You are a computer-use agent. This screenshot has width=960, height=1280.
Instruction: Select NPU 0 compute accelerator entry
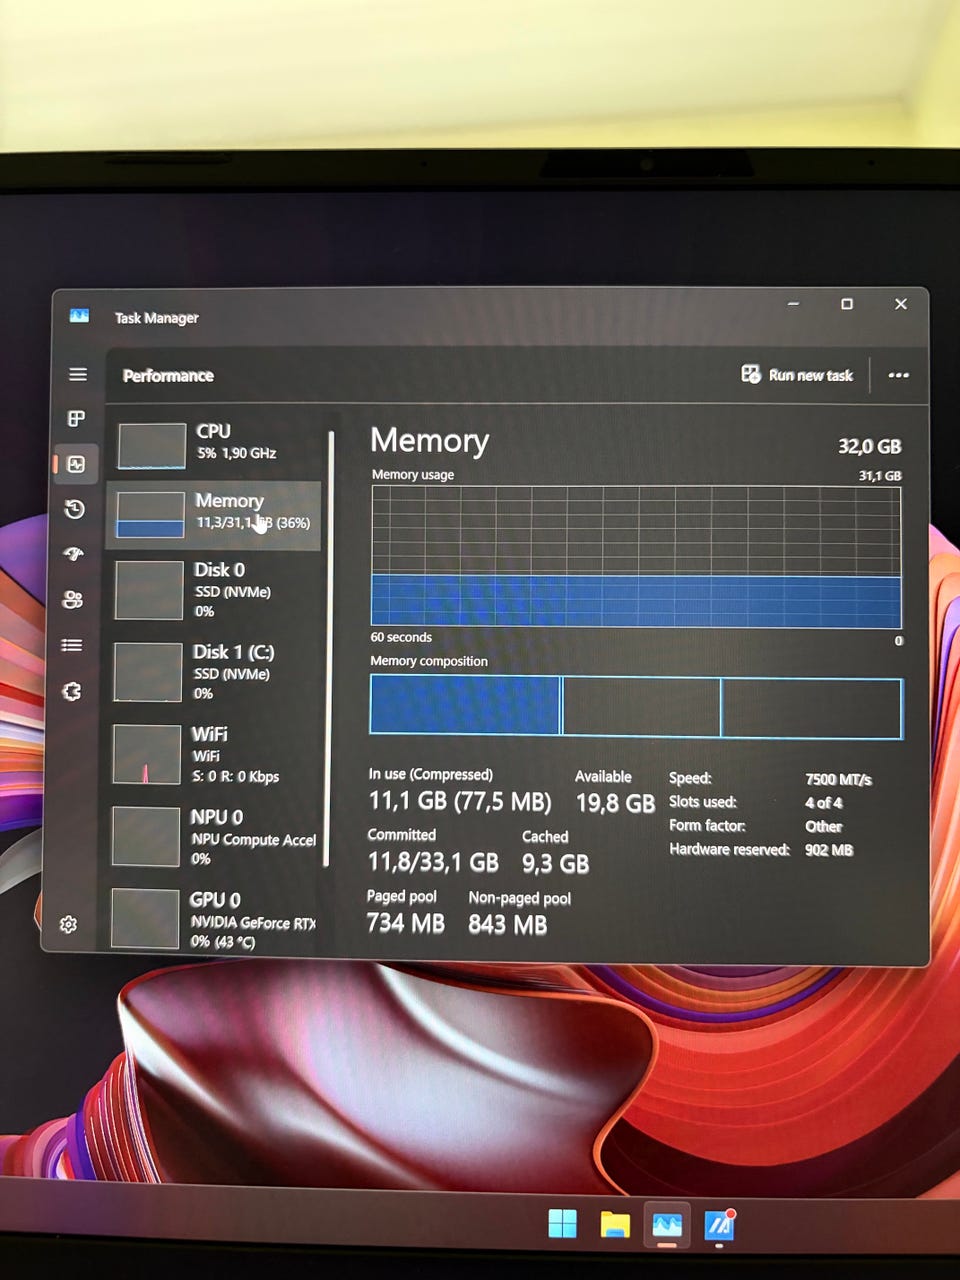213,837
